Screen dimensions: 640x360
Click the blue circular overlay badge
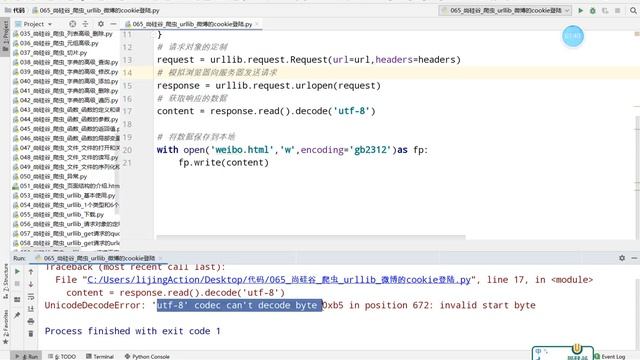coord(573,36)
